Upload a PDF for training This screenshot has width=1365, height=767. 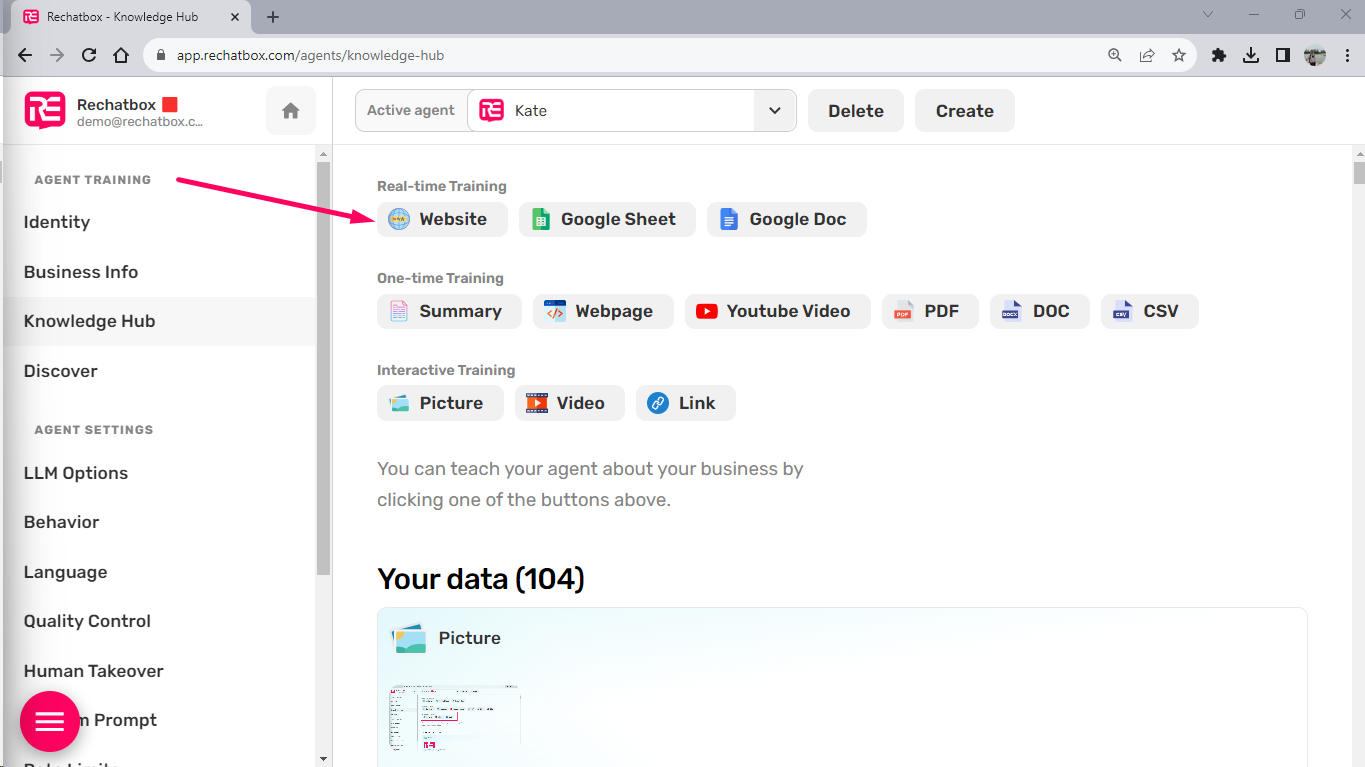tap(930, 311)
